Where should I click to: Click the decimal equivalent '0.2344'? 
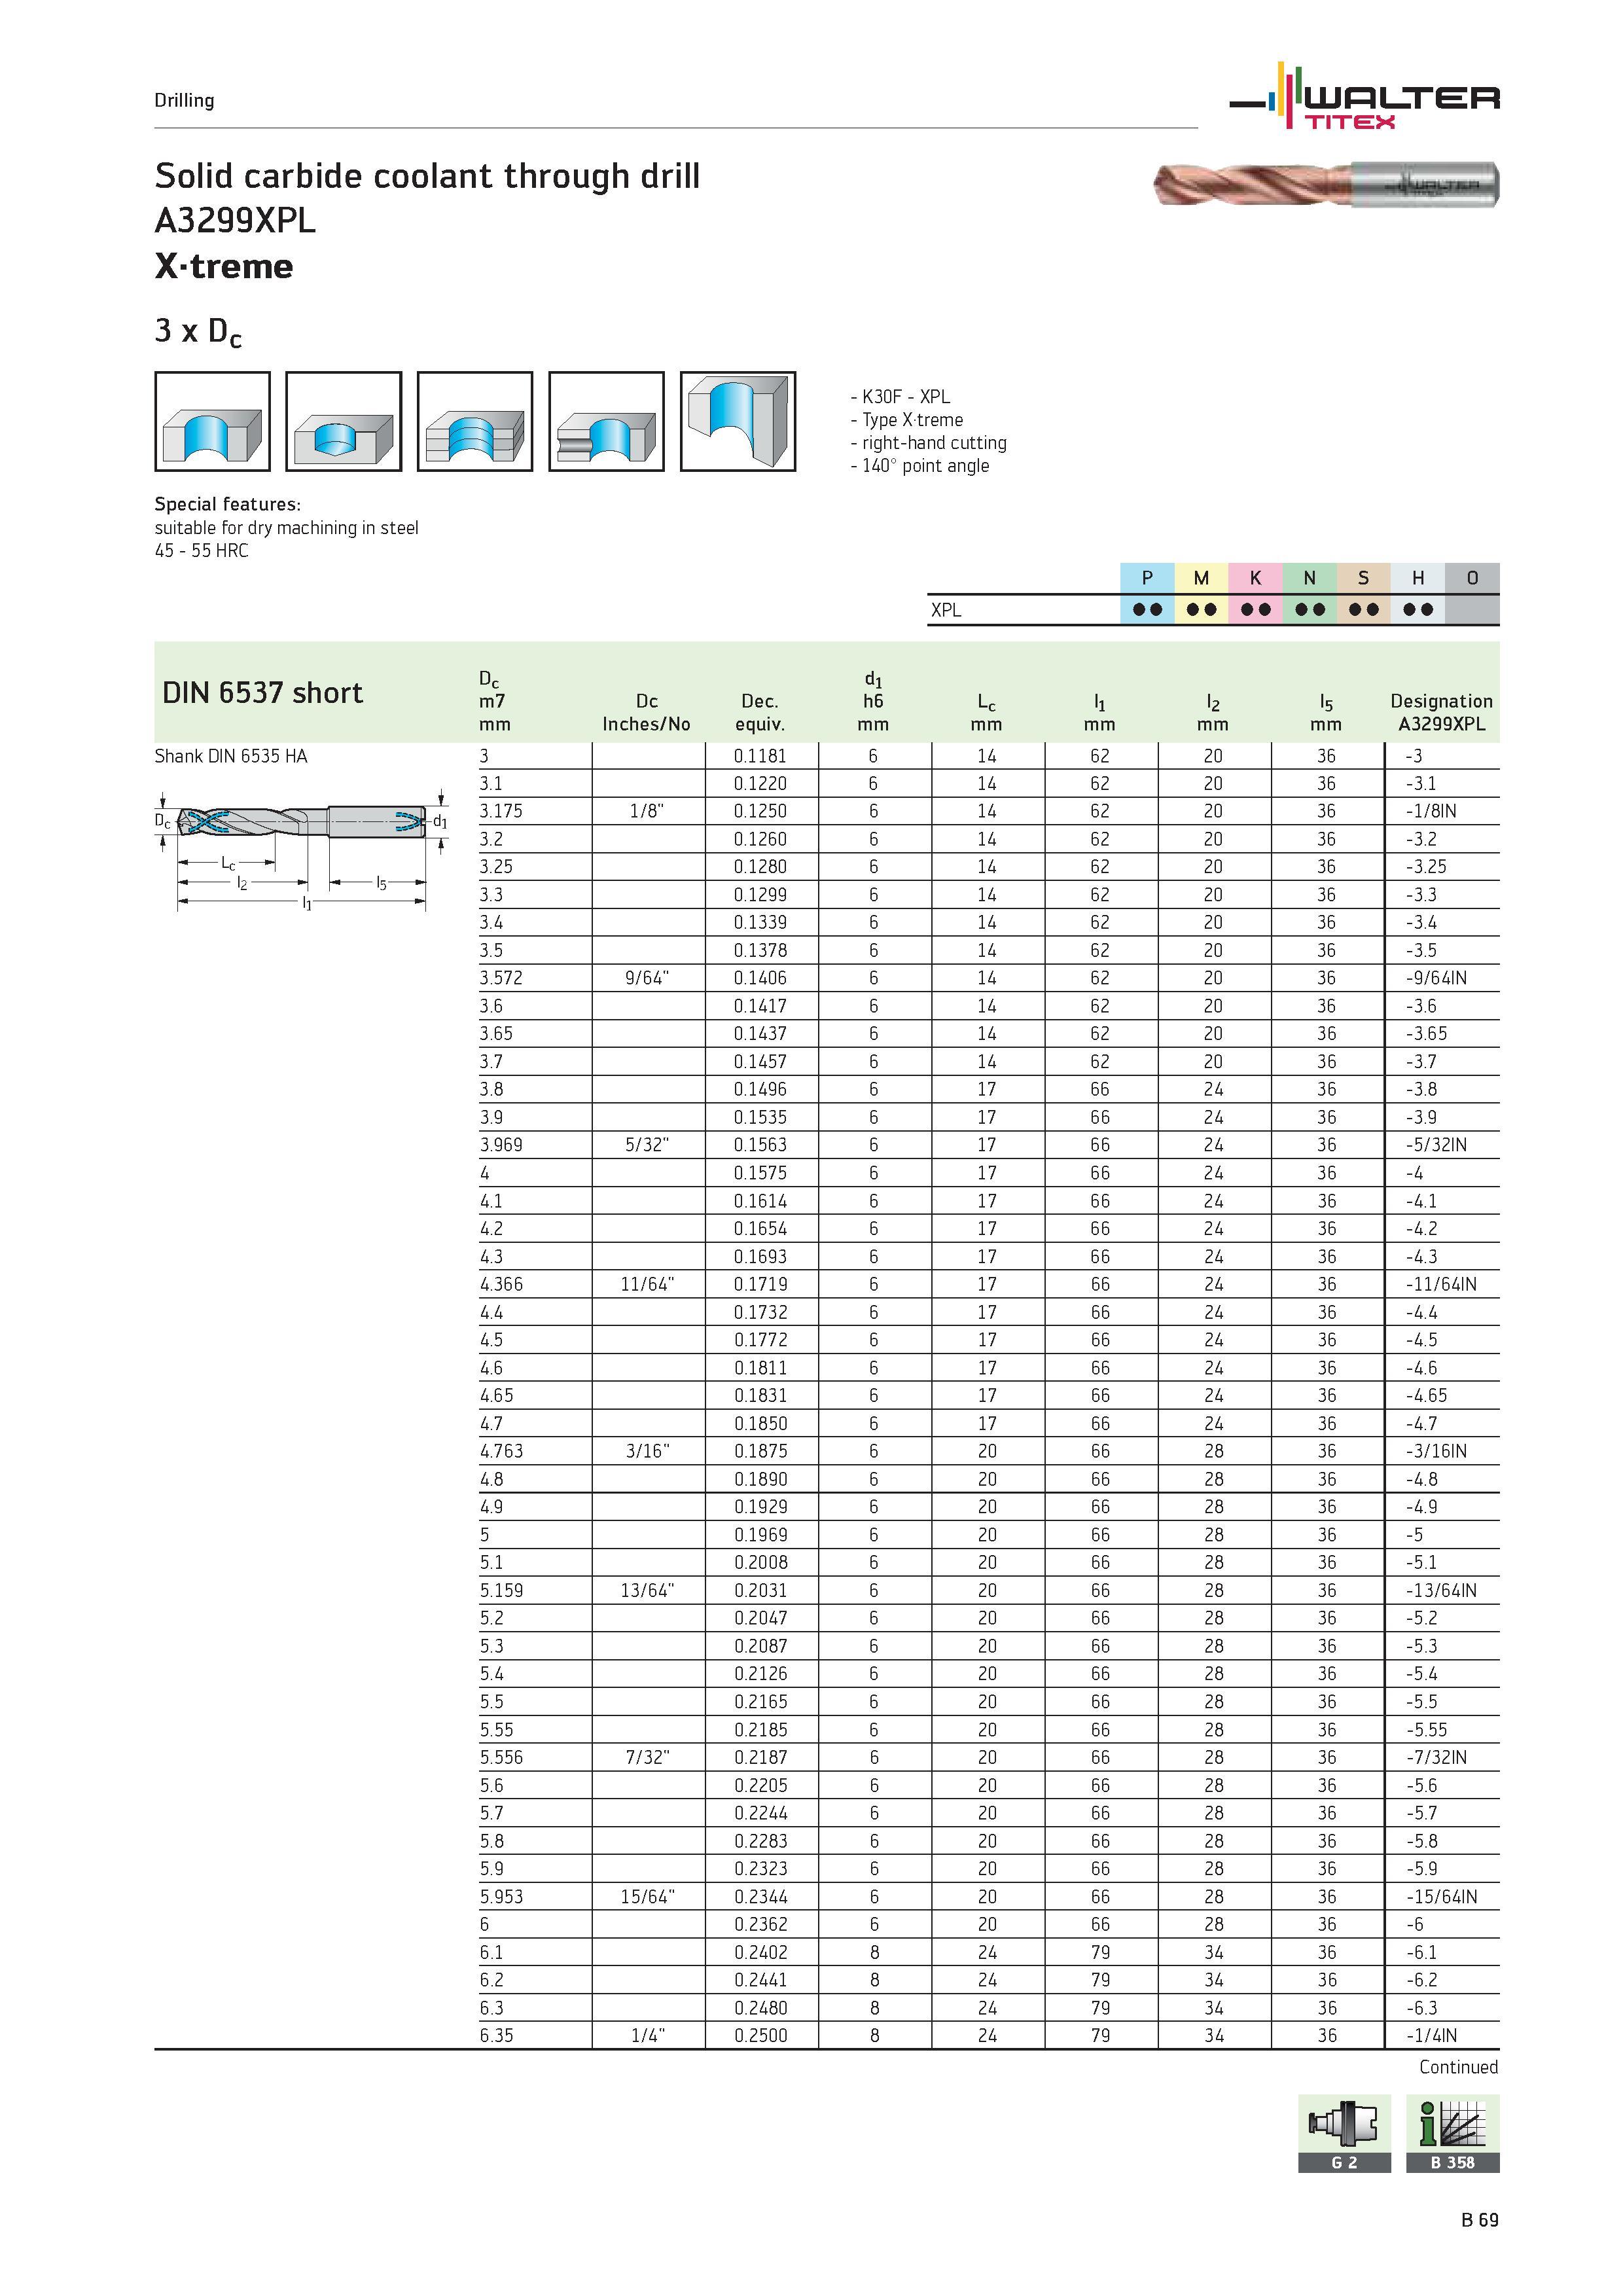tap(760, 1896)
